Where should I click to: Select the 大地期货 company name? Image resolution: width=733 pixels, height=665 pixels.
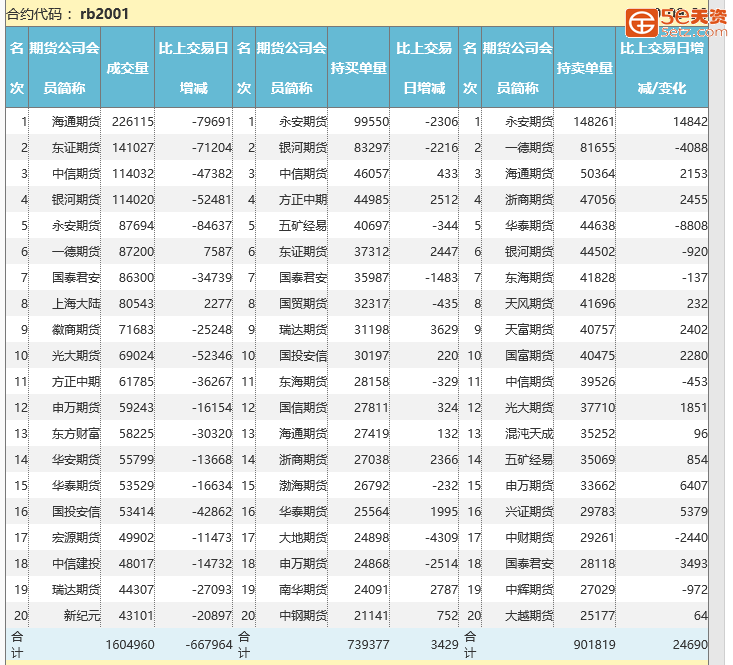pos(303,538)
